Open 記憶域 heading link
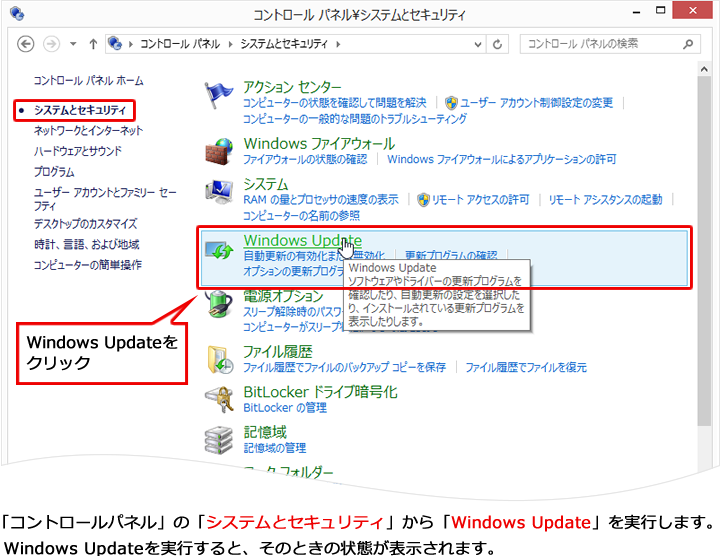 coord(265,432)
